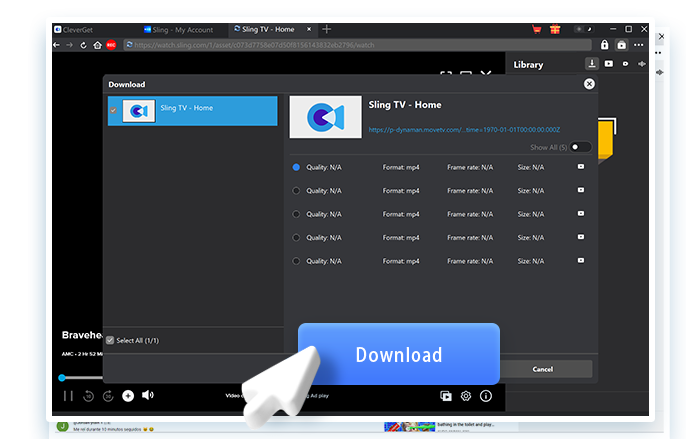Viewport: 686px width, 439px height.
Task: Toggle the Sling TV - Home item checkbox
Action: click(113, 110)
